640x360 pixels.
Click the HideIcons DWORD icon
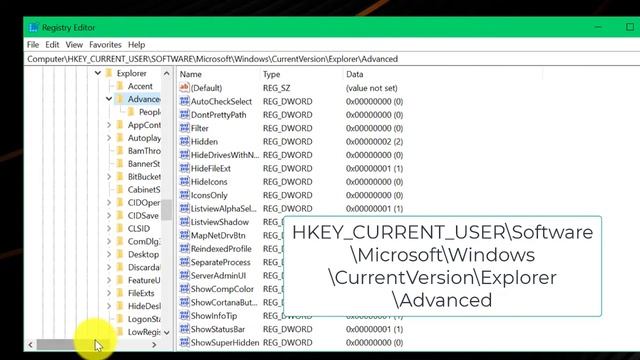(184, 181)
